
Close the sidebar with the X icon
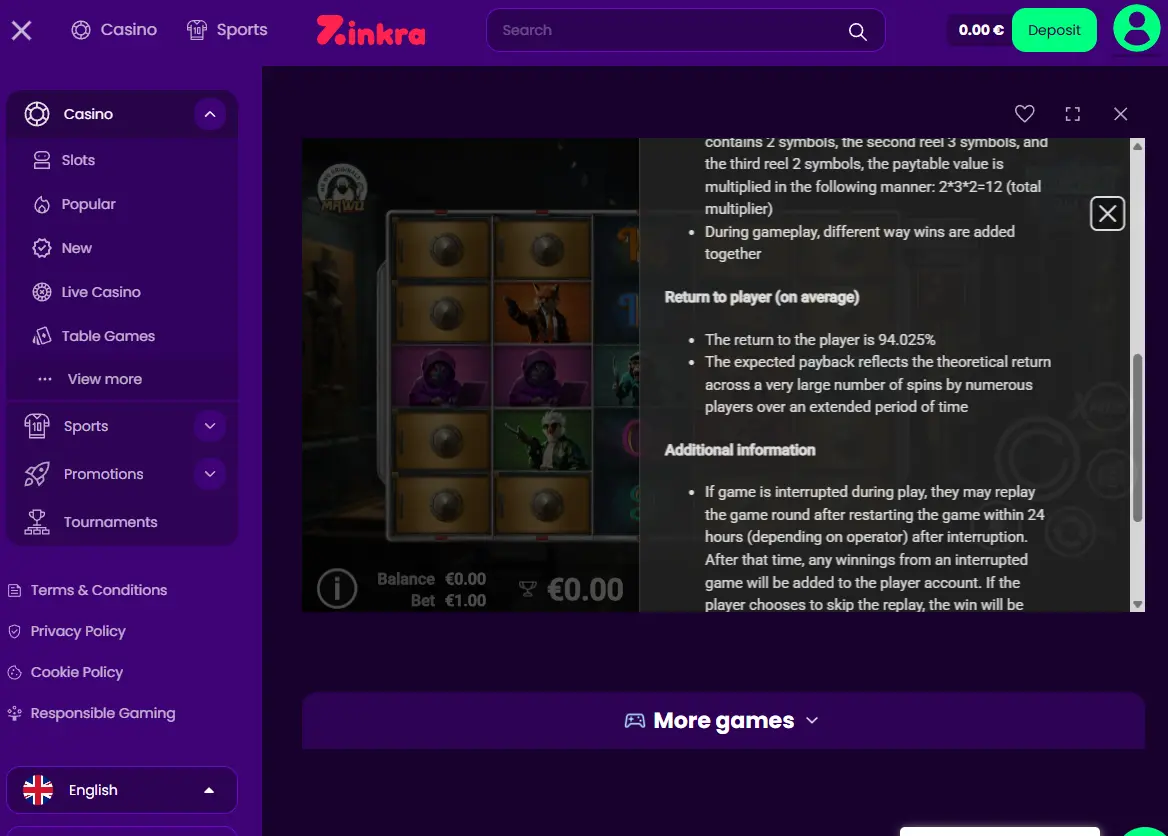click(x=22, y=30)
